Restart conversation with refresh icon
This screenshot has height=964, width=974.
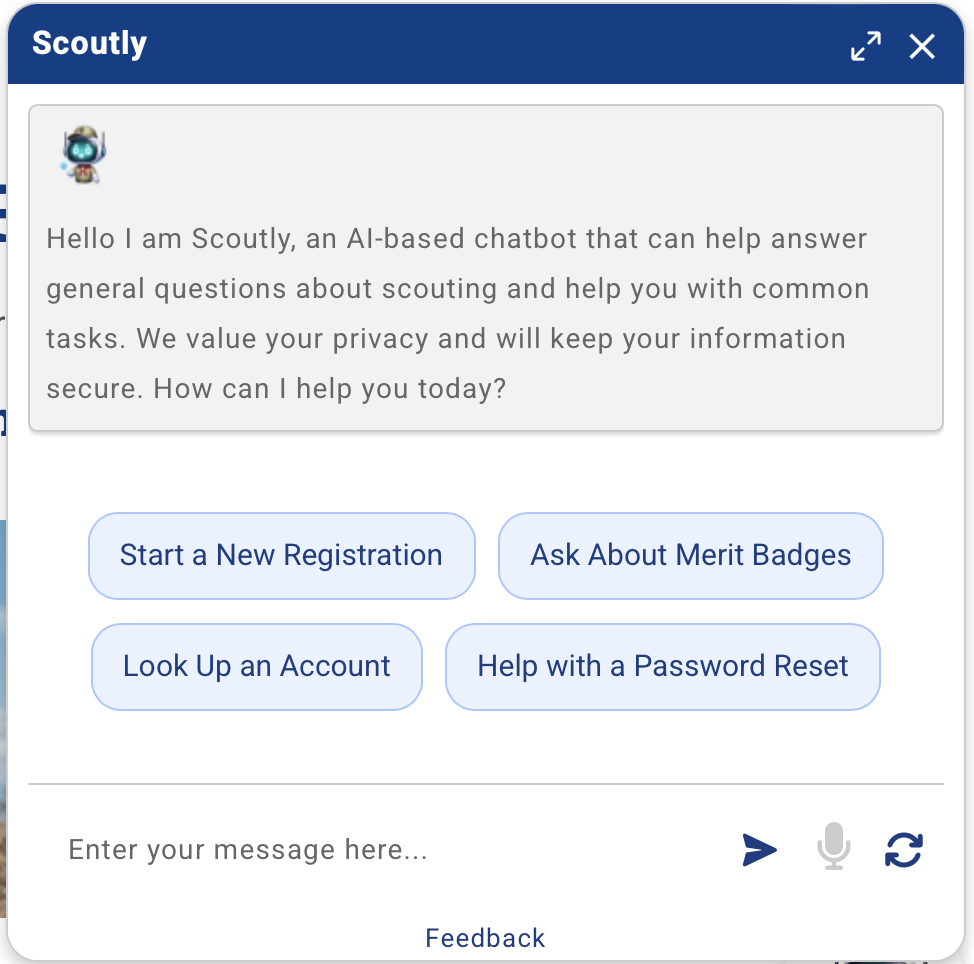click(904, 850)
